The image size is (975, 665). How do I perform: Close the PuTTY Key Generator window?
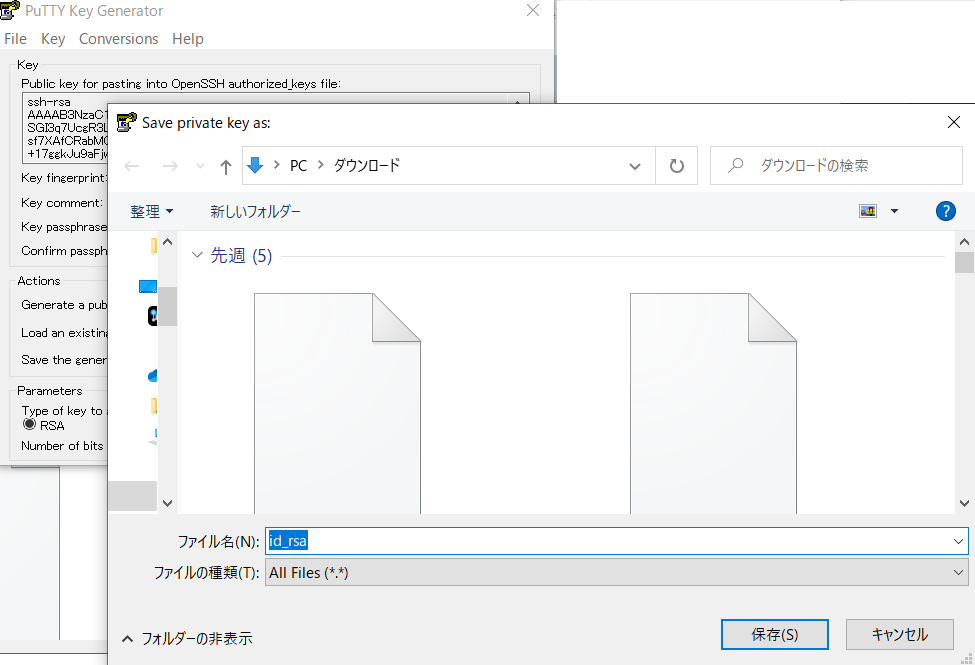click(533, 11)
